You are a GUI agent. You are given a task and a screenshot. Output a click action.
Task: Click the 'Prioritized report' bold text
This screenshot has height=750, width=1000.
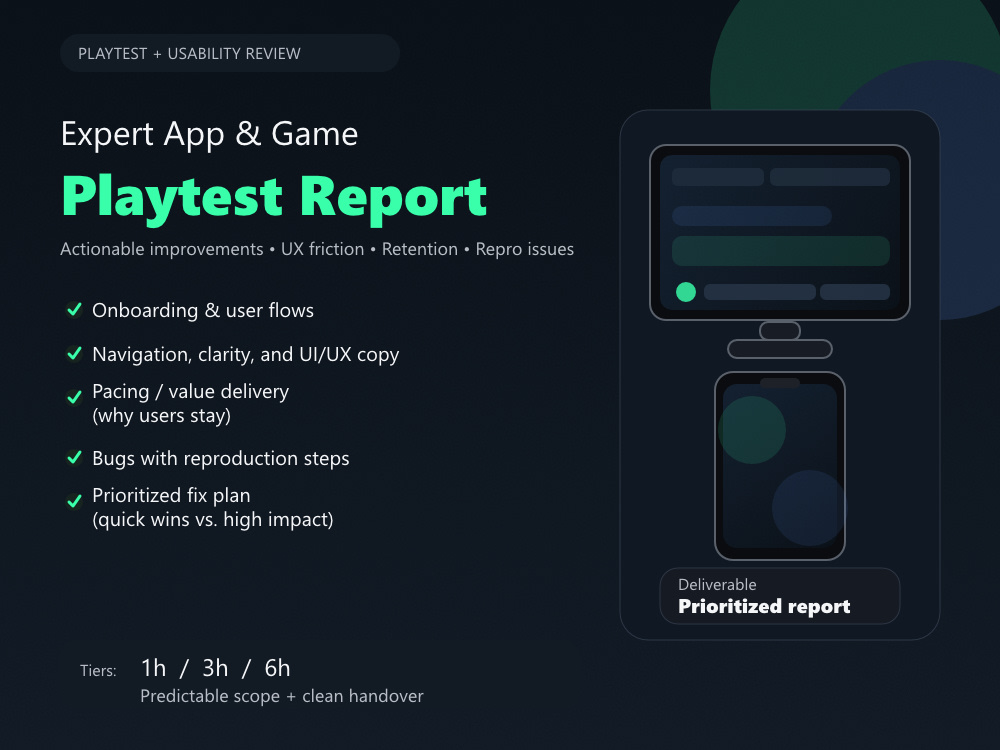pos(764,607)
